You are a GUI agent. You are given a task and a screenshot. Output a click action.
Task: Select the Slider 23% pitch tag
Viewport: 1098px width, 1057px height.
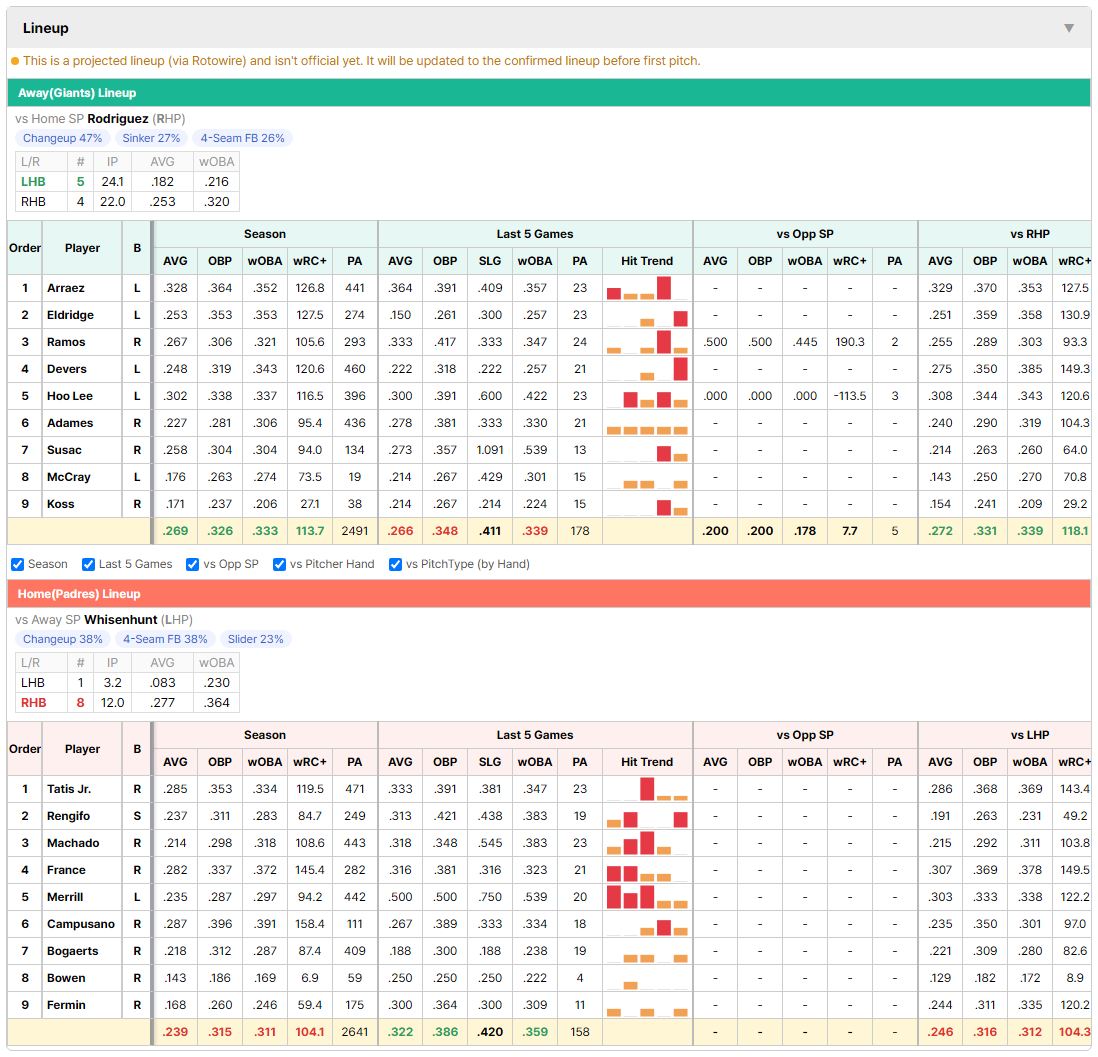coord(256,639)
